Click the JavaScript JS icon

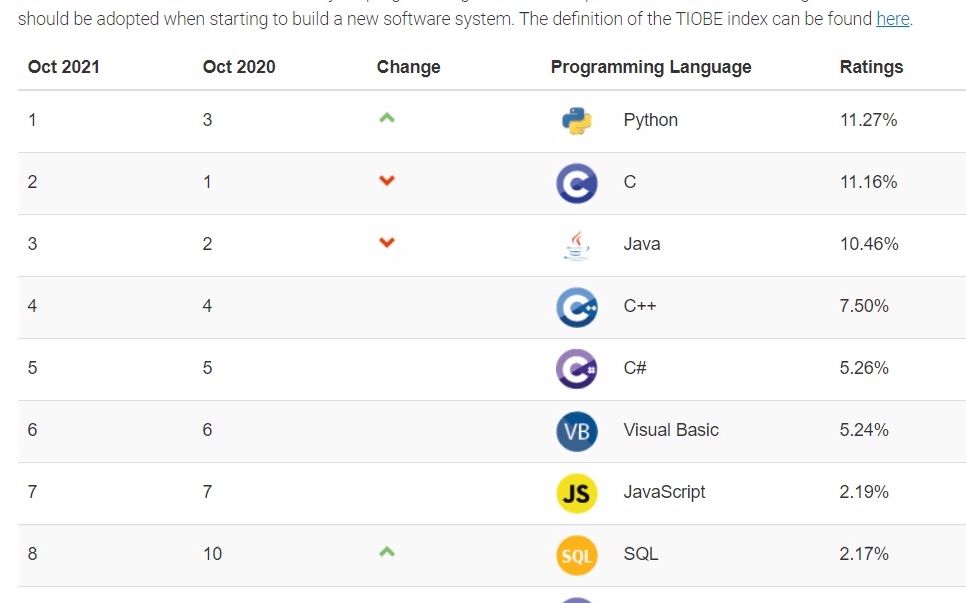(577, 493)
